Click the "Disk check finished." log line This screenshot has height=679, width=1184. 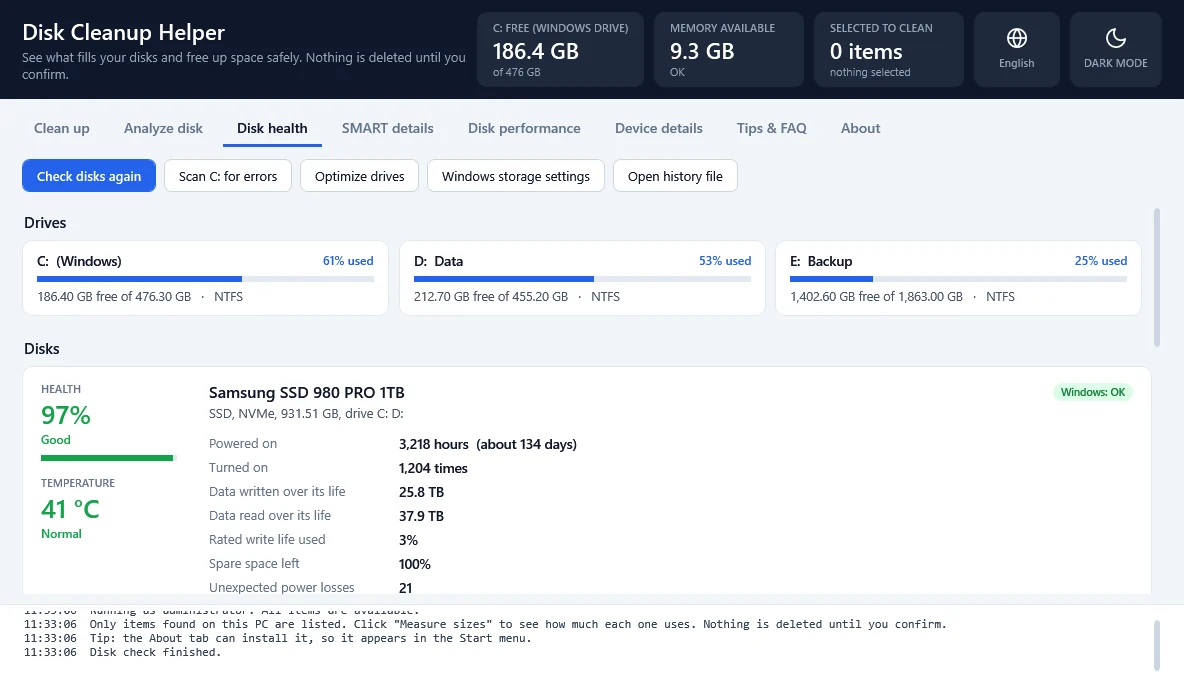click(156, 653)
